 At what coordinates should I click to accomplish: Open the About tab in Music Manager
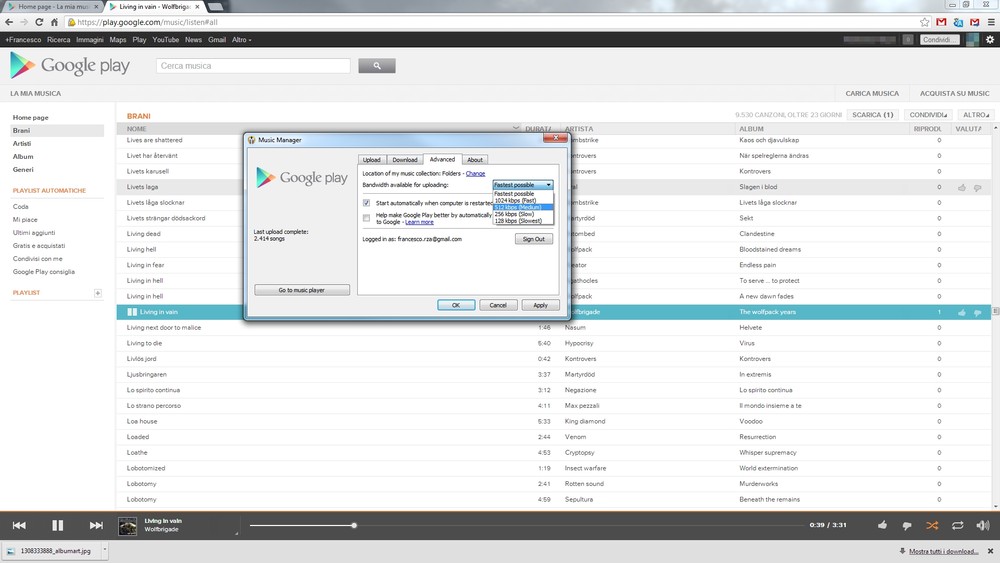click(475, 160)
